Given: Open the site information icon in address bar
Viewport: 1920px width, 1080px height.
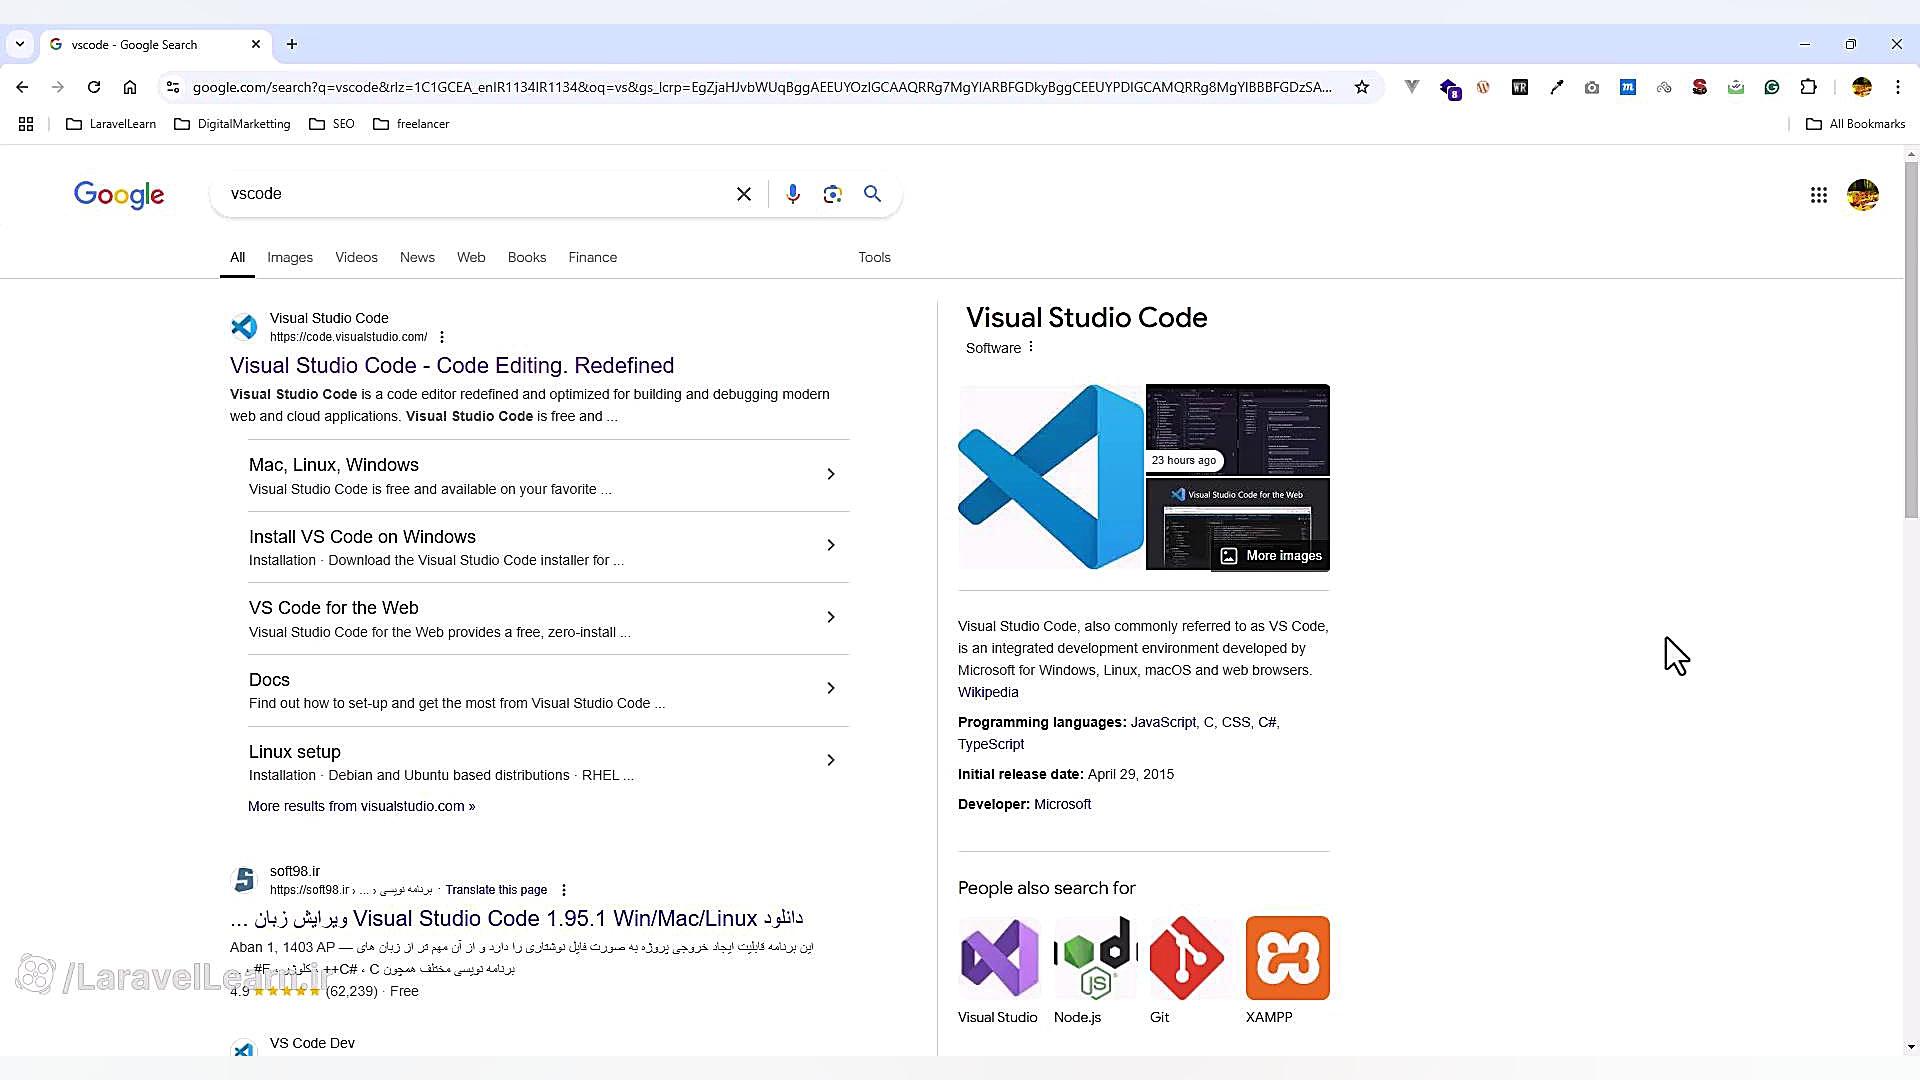Looking at the screenshot, I should pos(173,88).
